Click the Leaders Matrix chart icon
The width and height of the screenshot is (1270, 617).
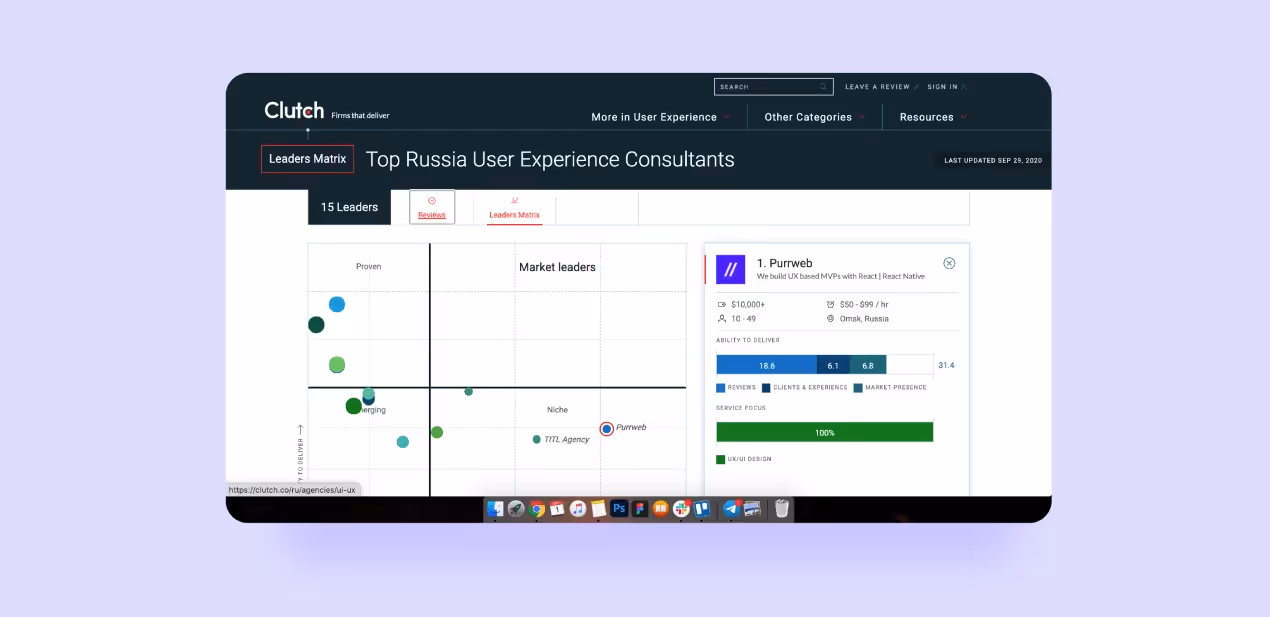pyautogui.click(x=513, y=201)
